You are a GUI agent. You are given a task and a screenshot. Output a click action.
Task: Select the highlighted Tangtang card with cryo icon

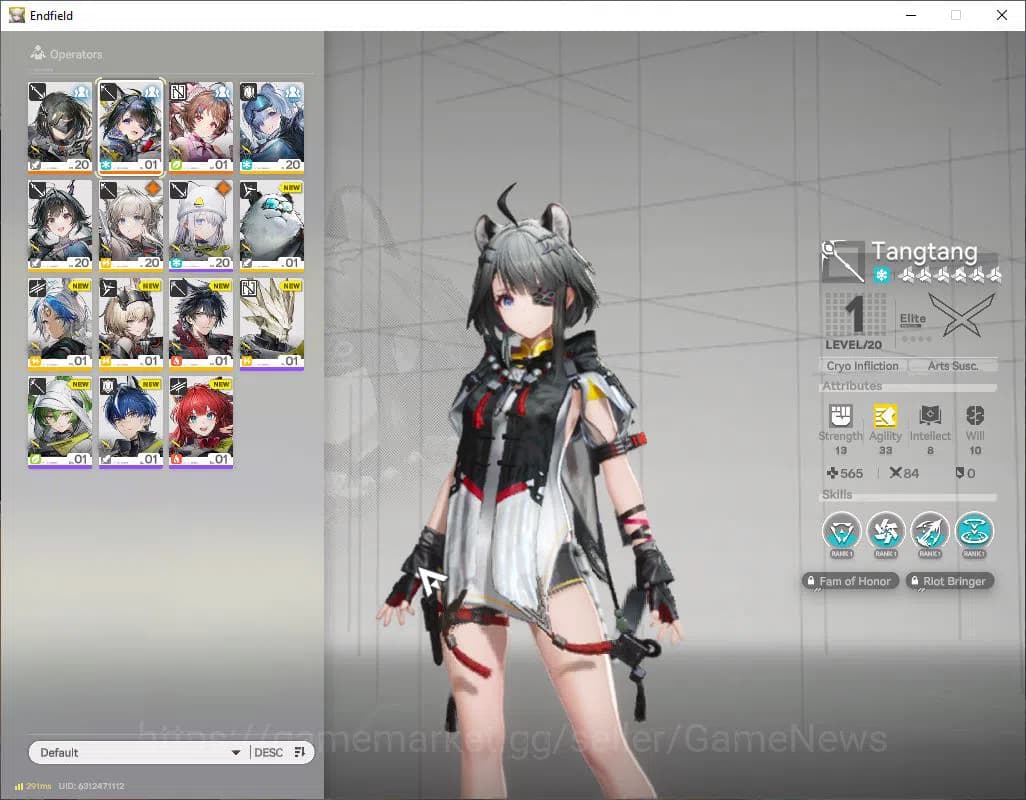130,128
